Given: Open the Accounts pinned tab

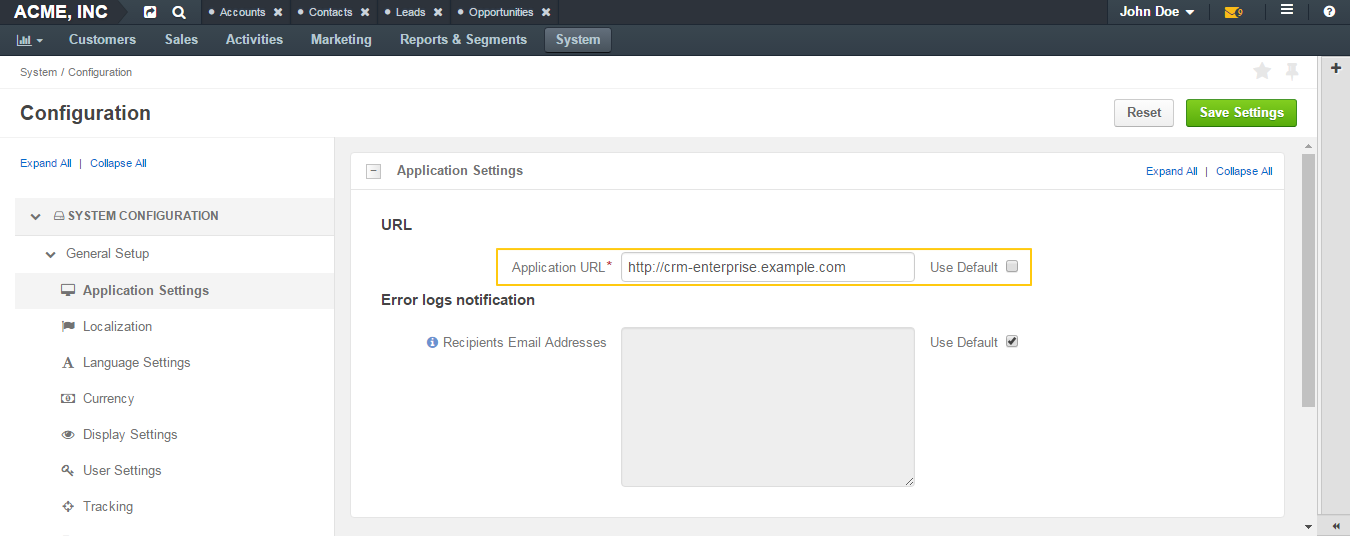Looking at the screenshot, I should [242, 12].
